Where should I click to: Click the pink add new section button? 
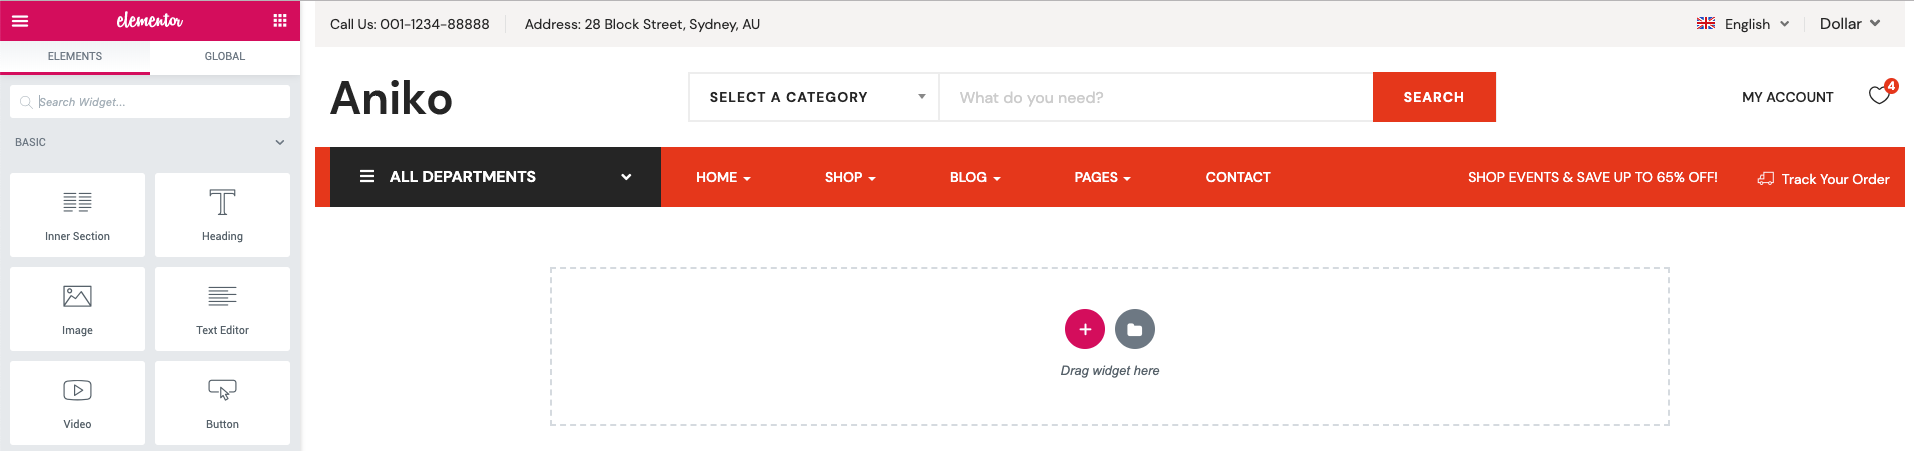[x=1085, y=329]
